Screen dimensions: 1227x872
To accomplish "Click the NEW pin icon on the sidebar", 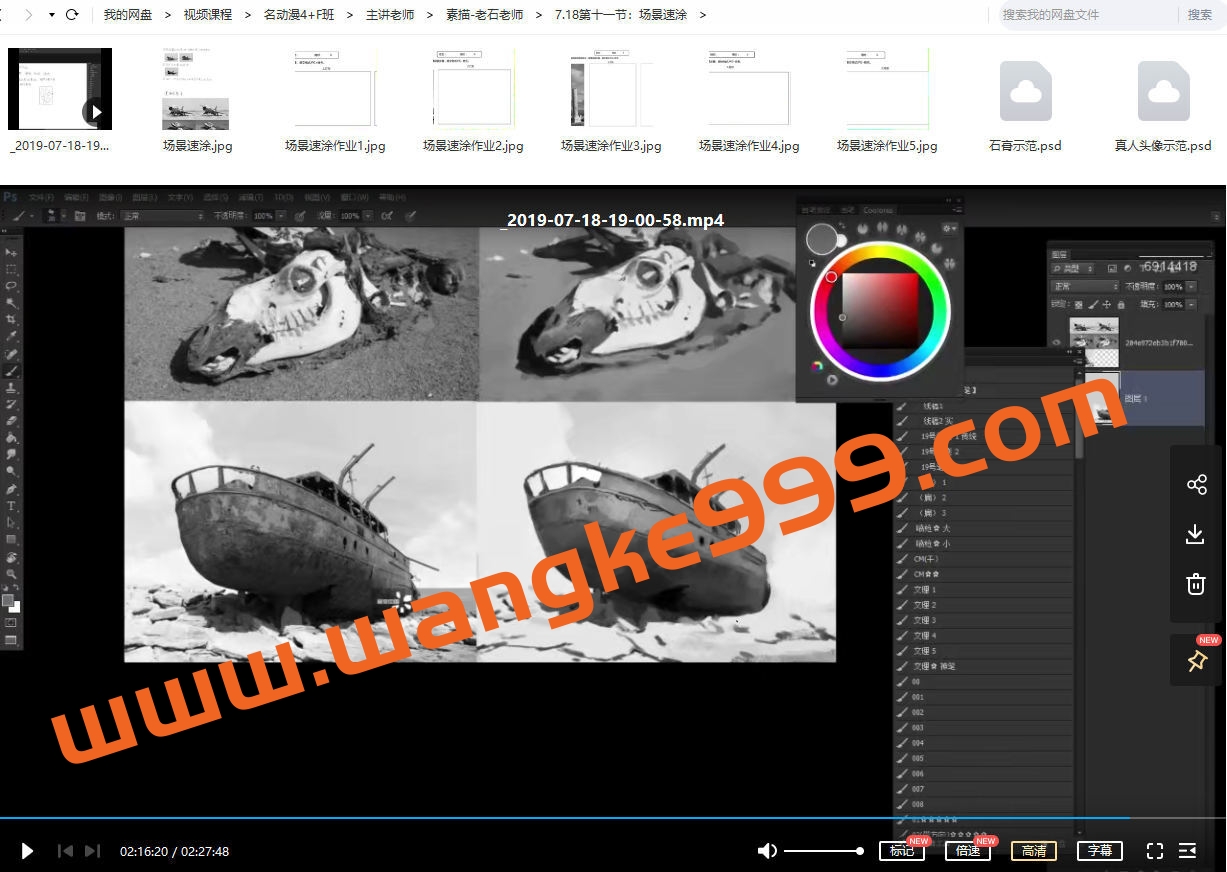I will tap(1196, 660).
